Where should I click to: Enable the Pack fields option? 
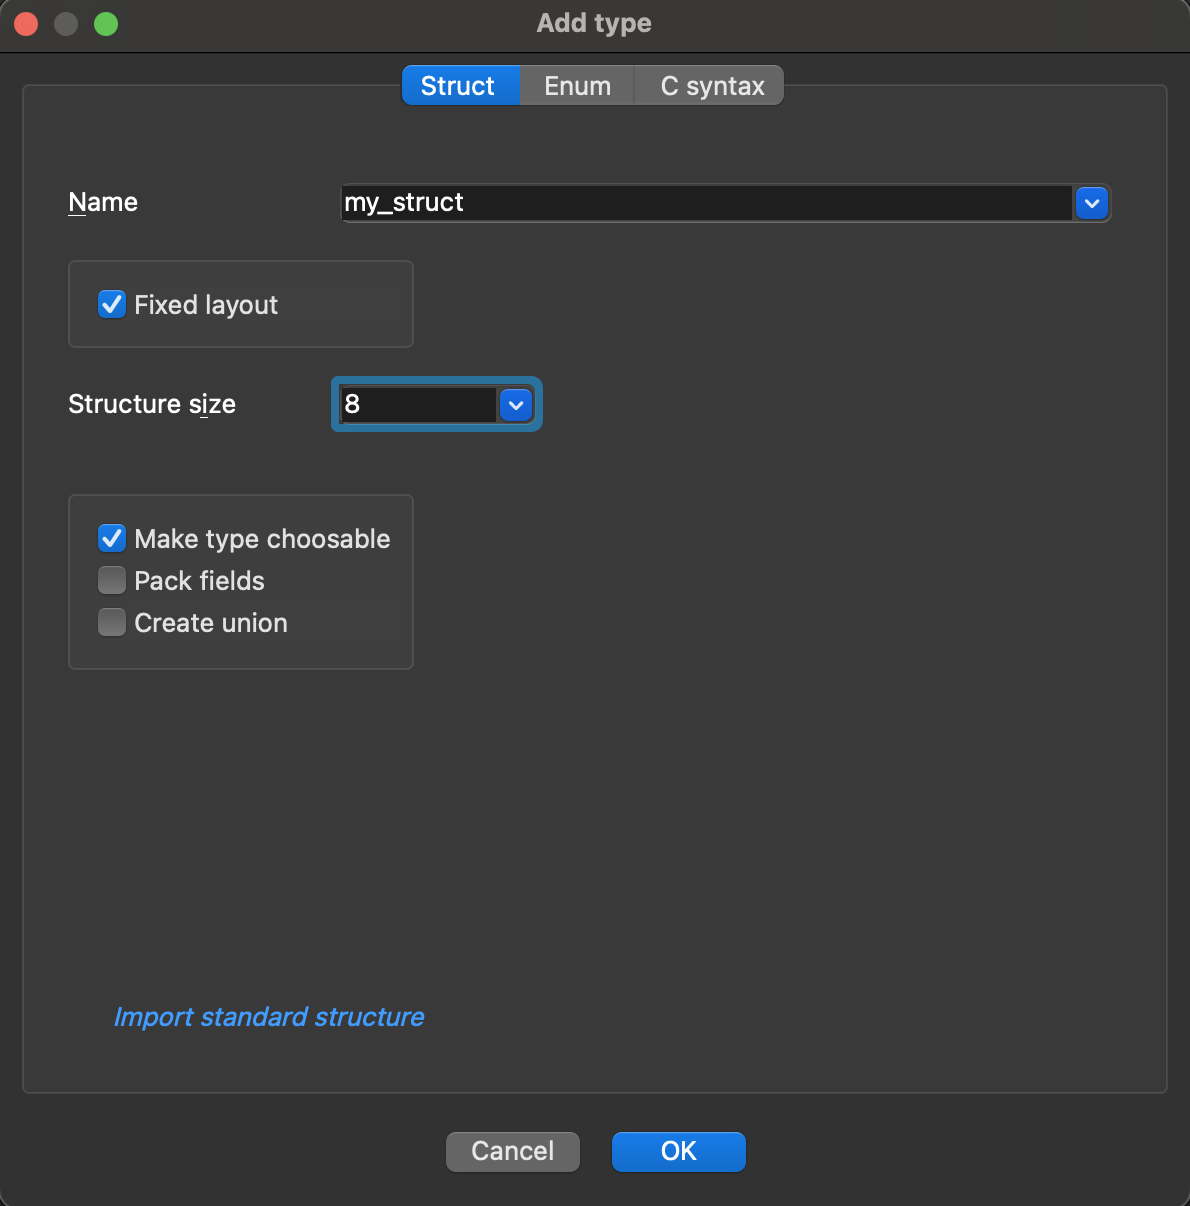[111, 580]
